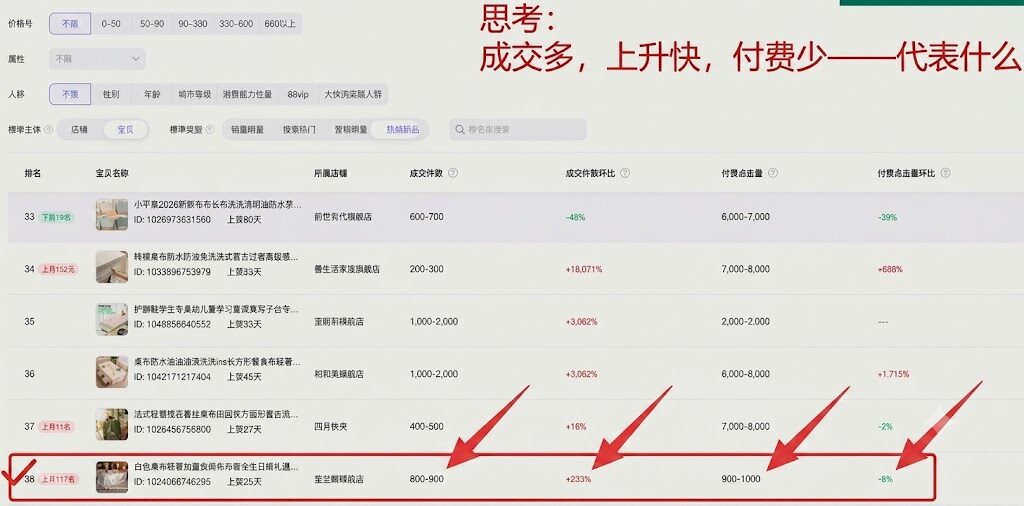Click help icon beside 付费点击量 header

(x=773, y=173)
